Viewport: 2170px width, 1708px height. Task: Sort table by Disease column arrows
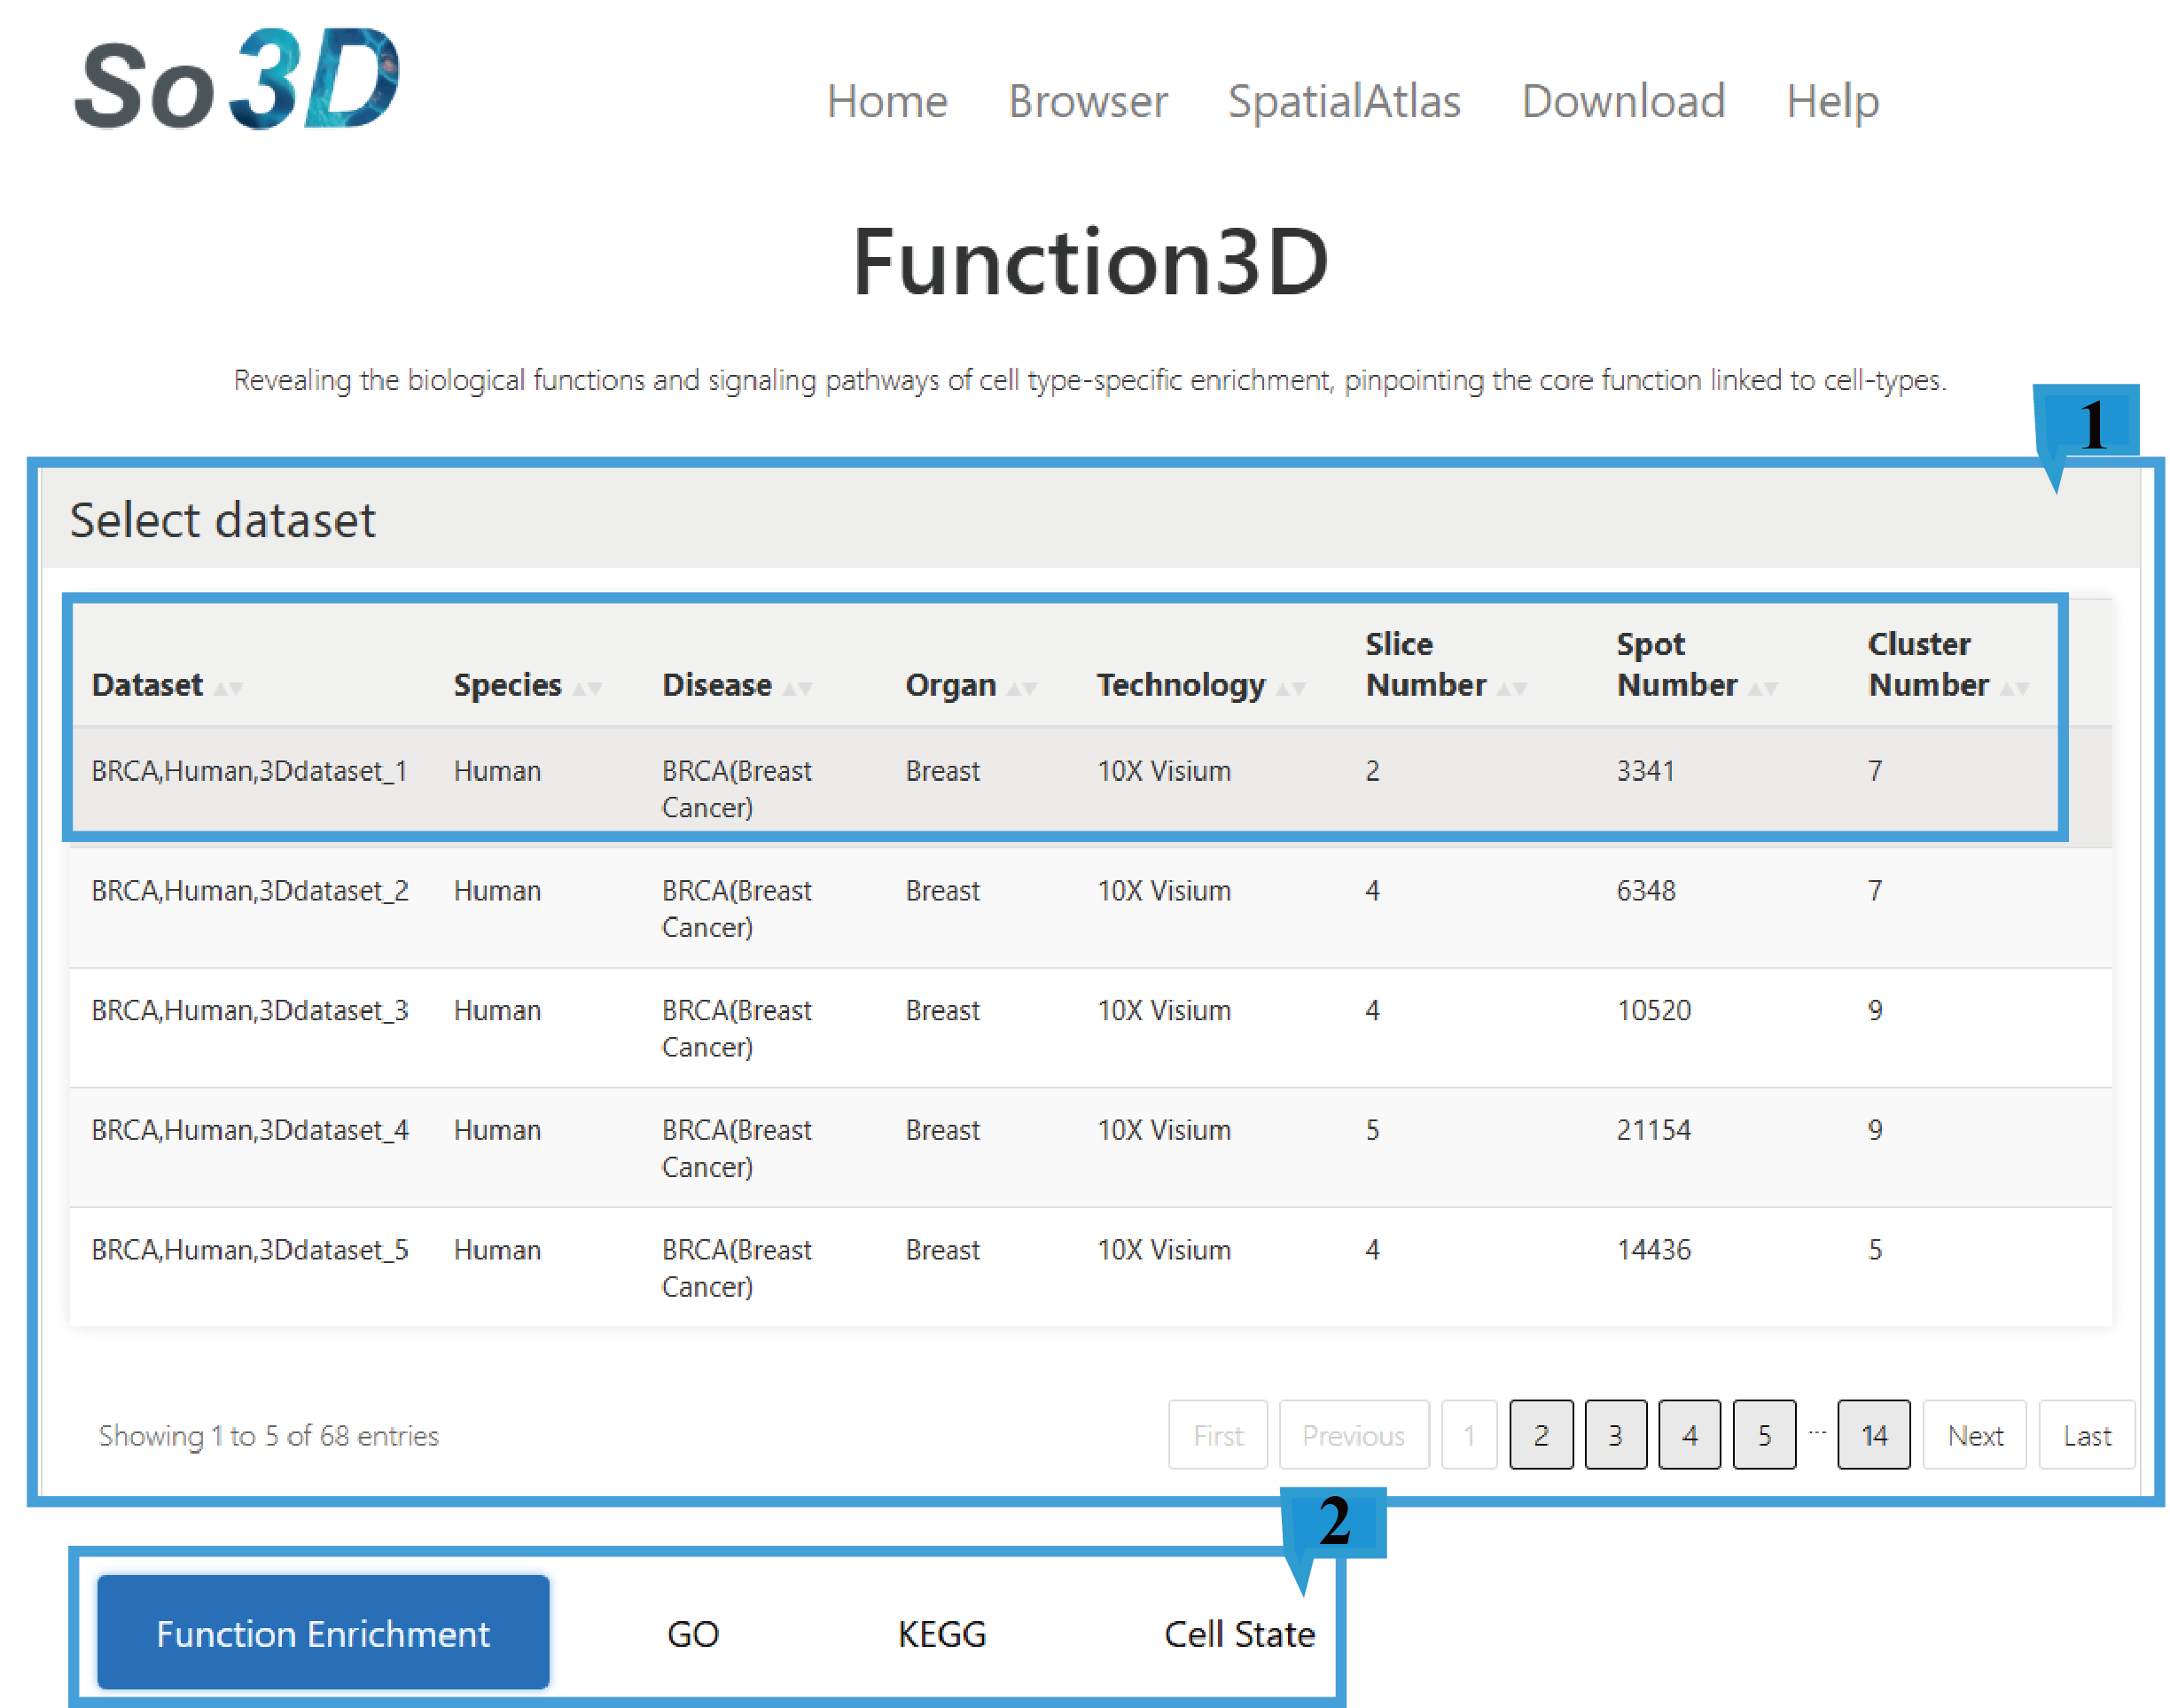797,688
